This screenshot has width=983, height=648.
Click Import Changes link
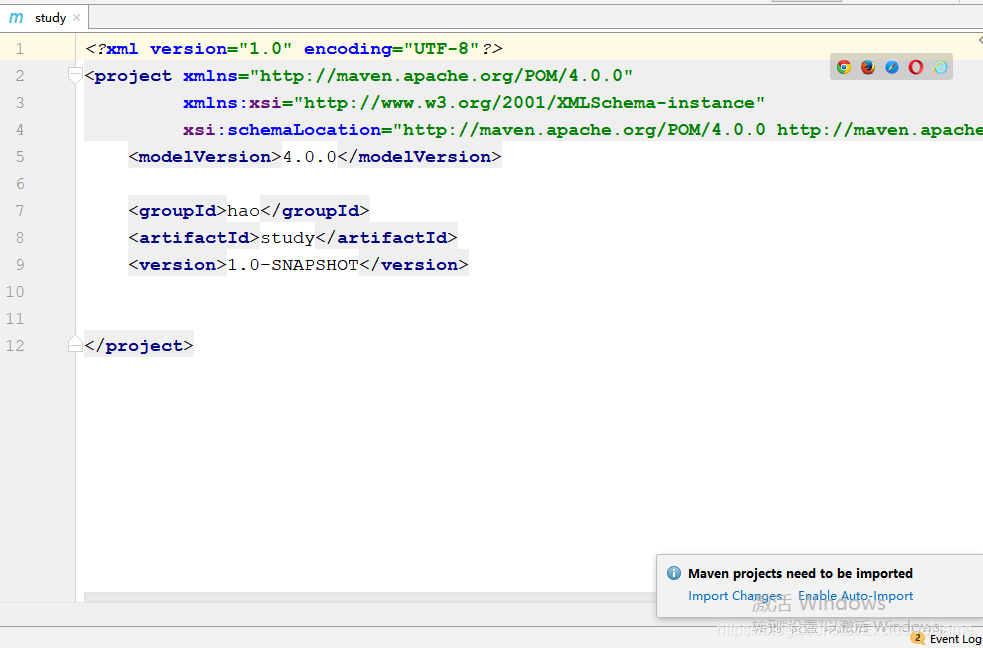pos(735,596)
